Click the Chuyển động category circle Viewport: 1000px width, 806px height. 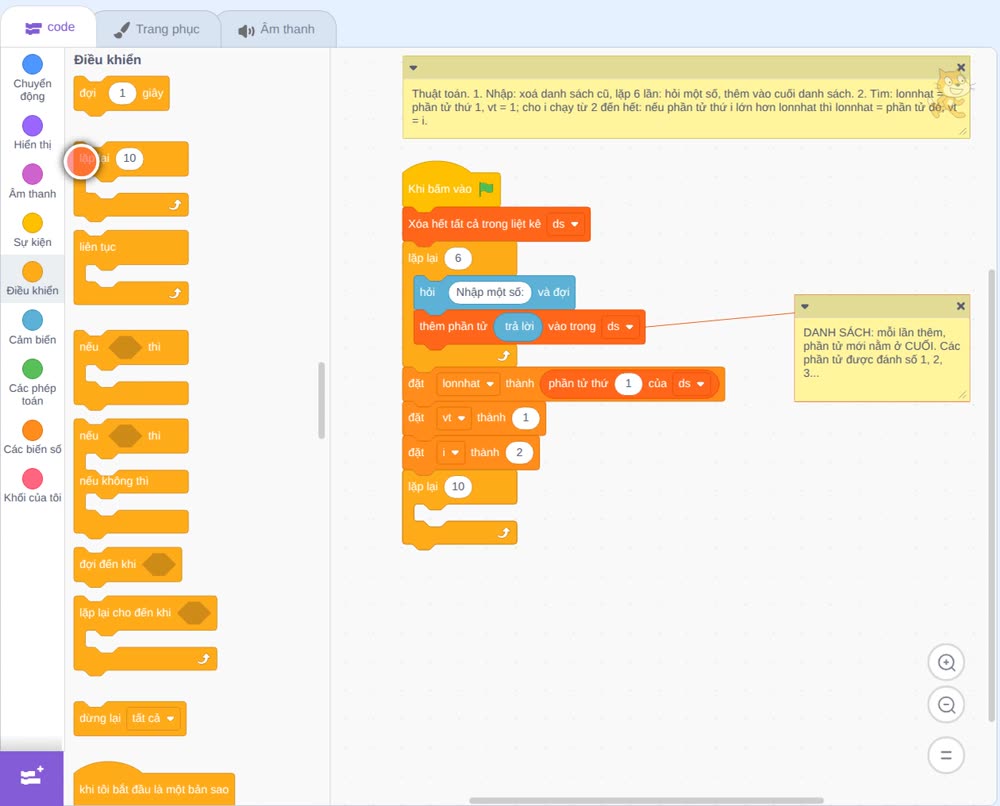[33, 64]
